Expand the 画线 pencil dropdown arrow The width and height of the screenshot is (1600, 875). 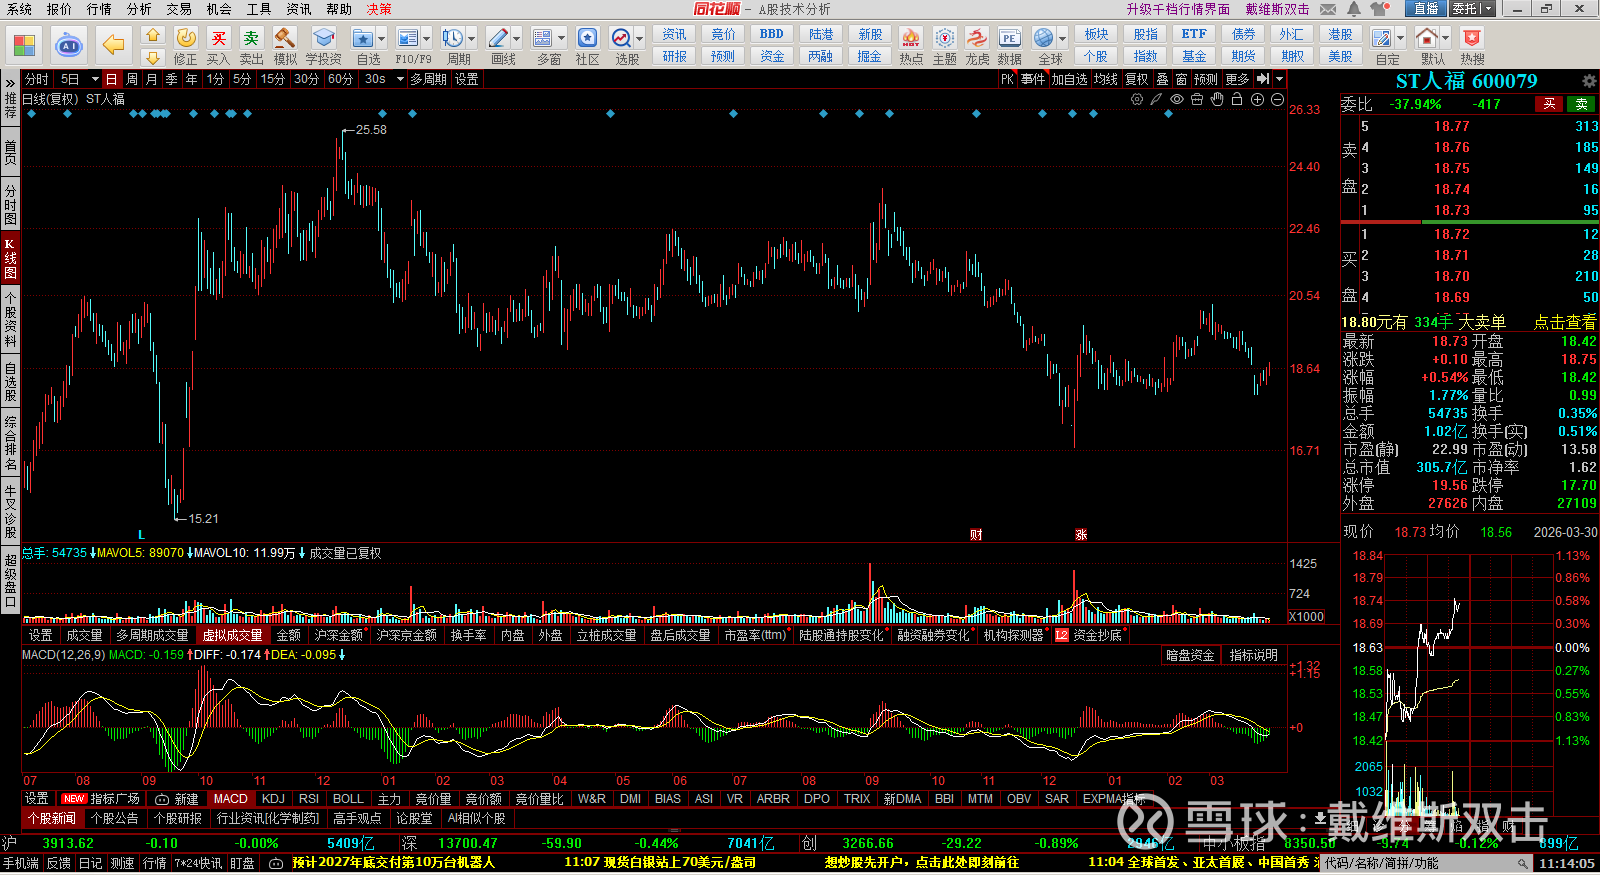517,38
